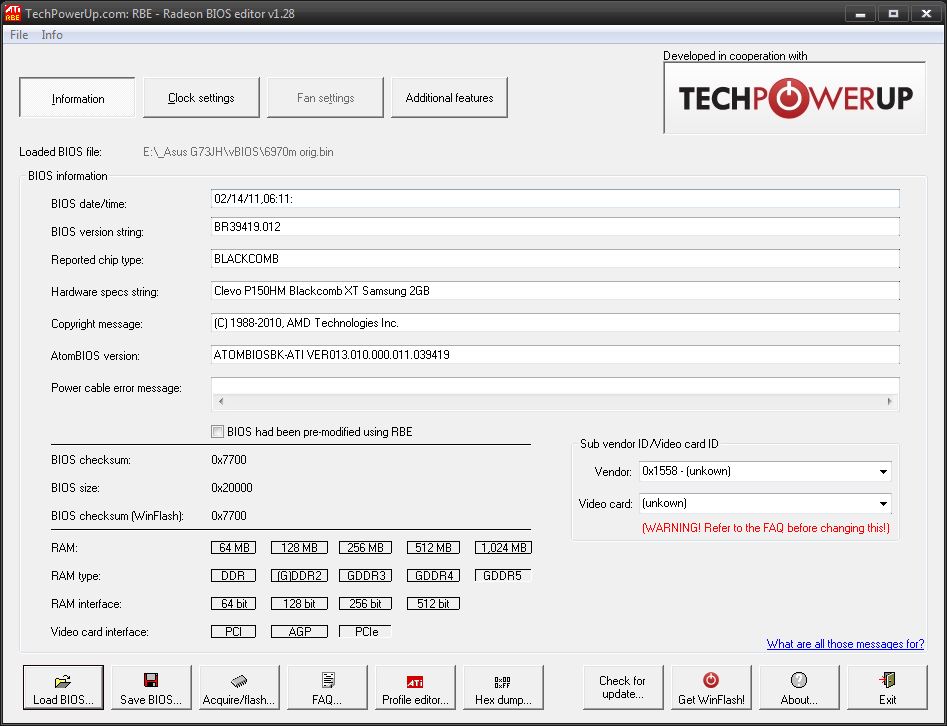Click the 64 MB RAM indicator
This screenshot has width=947, height=726.
(233, 548)
